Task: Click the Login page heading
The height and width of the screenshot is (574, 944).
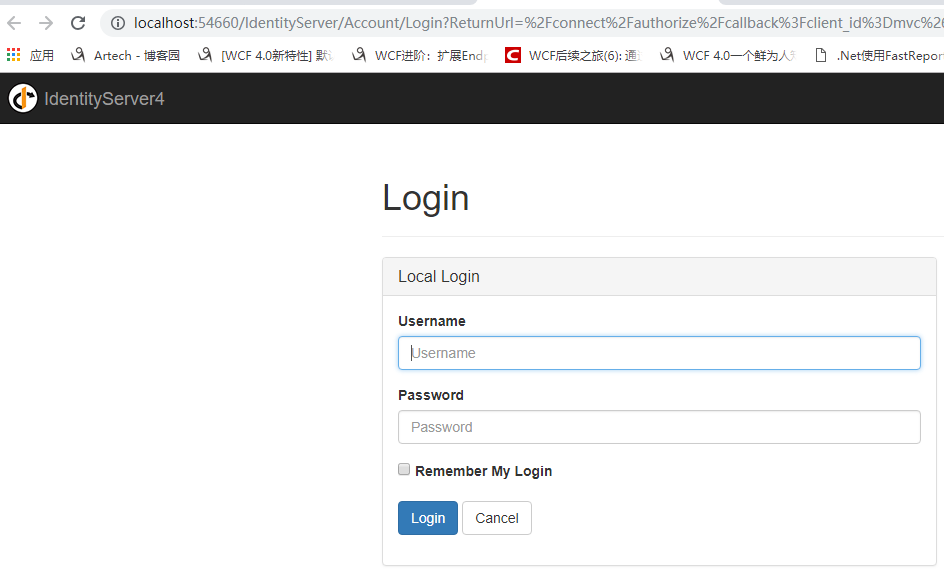Action: (x=426, y=198)
